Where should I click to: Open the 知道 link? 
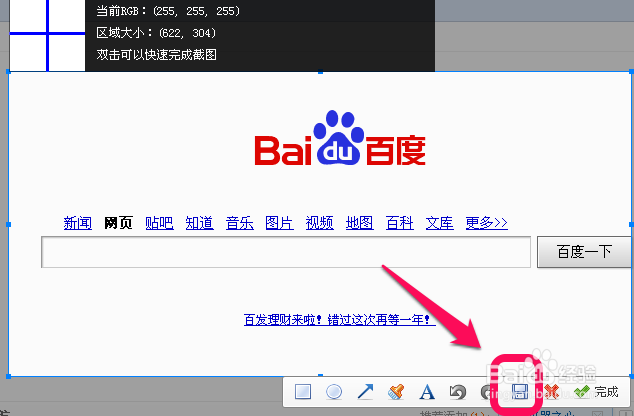tap(199, 223)
